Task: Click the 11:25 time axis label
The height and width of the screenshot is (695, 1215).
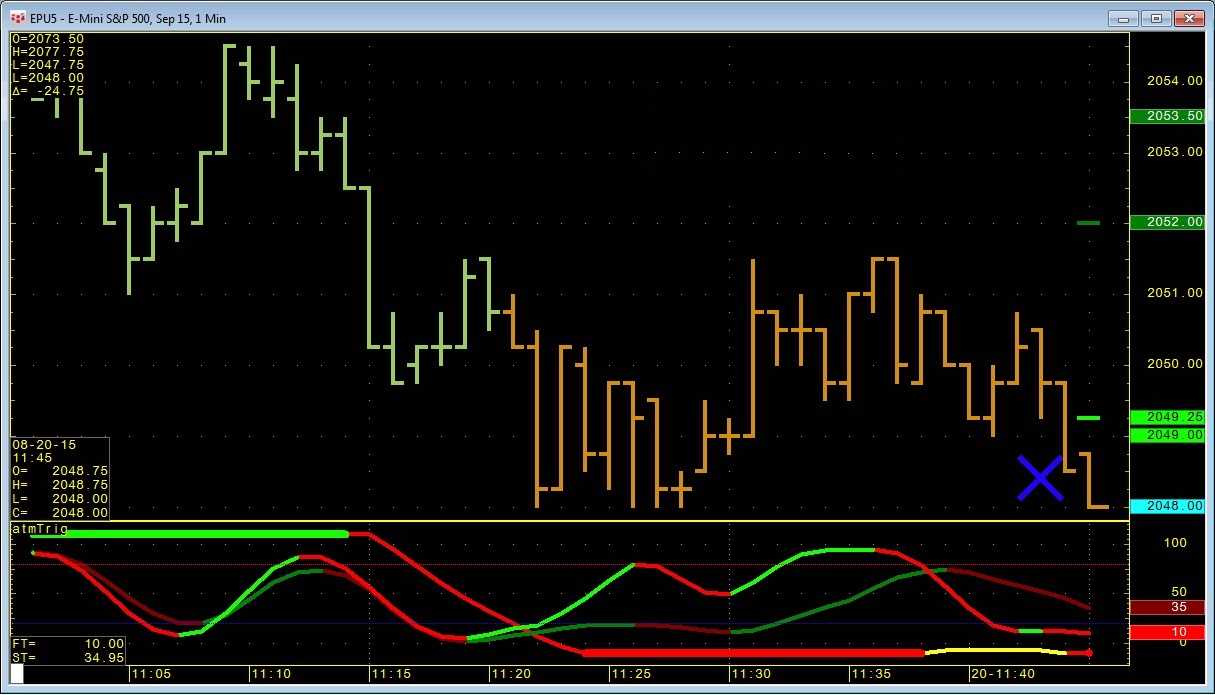Action: (x=631, y=675)
